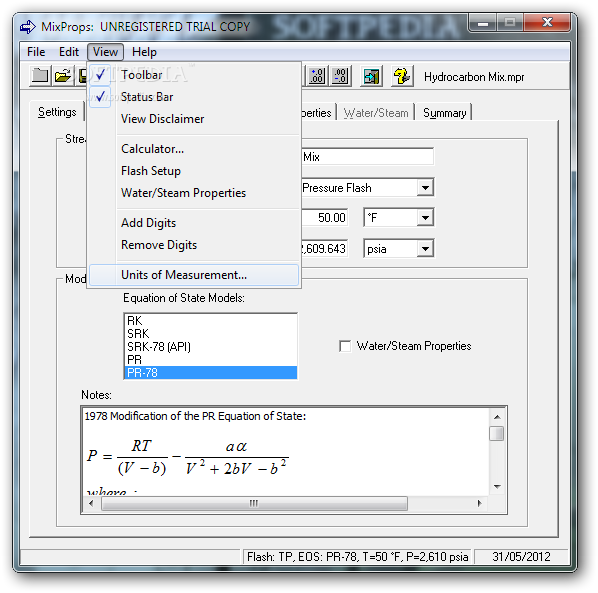
Task: Open Units of Measurement... dialog
Action: click(x=194, y=275)
